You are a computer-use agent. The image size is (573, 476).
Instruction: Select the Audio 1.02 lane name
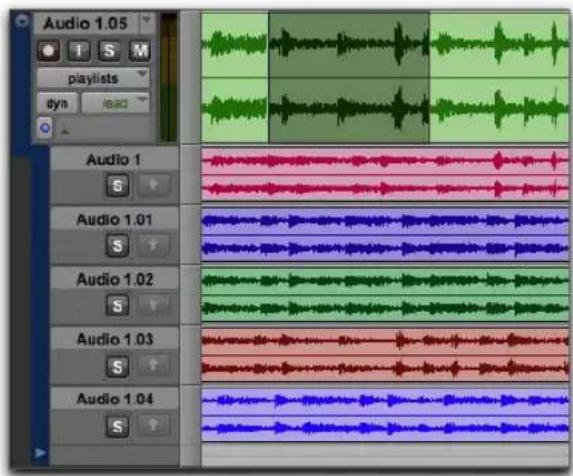(x=114, y=280)
